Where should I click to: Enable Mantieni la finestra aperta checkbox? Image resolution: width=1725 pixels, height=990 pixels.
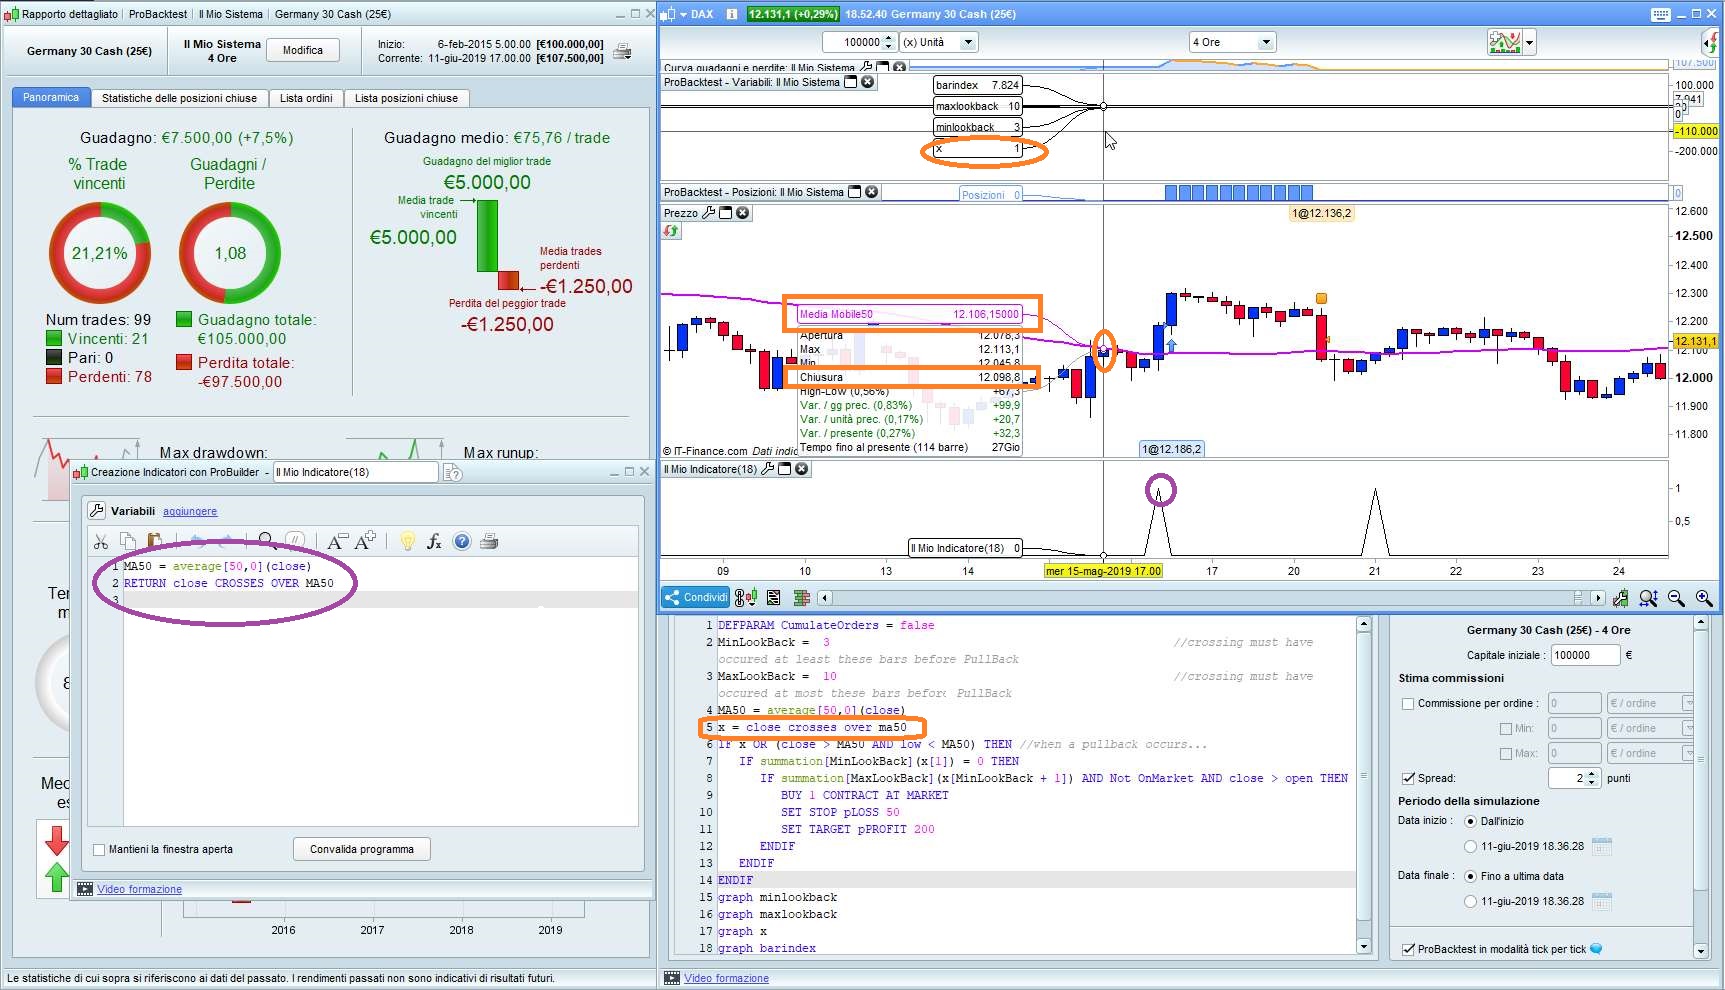click(x=99, y=850)
